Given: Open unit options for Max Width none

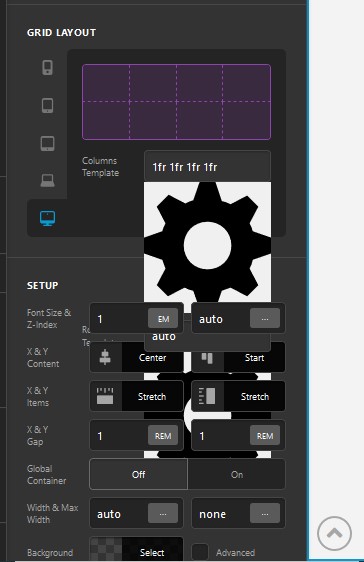Looking at the screenshot, I should (x=265, y=514).
